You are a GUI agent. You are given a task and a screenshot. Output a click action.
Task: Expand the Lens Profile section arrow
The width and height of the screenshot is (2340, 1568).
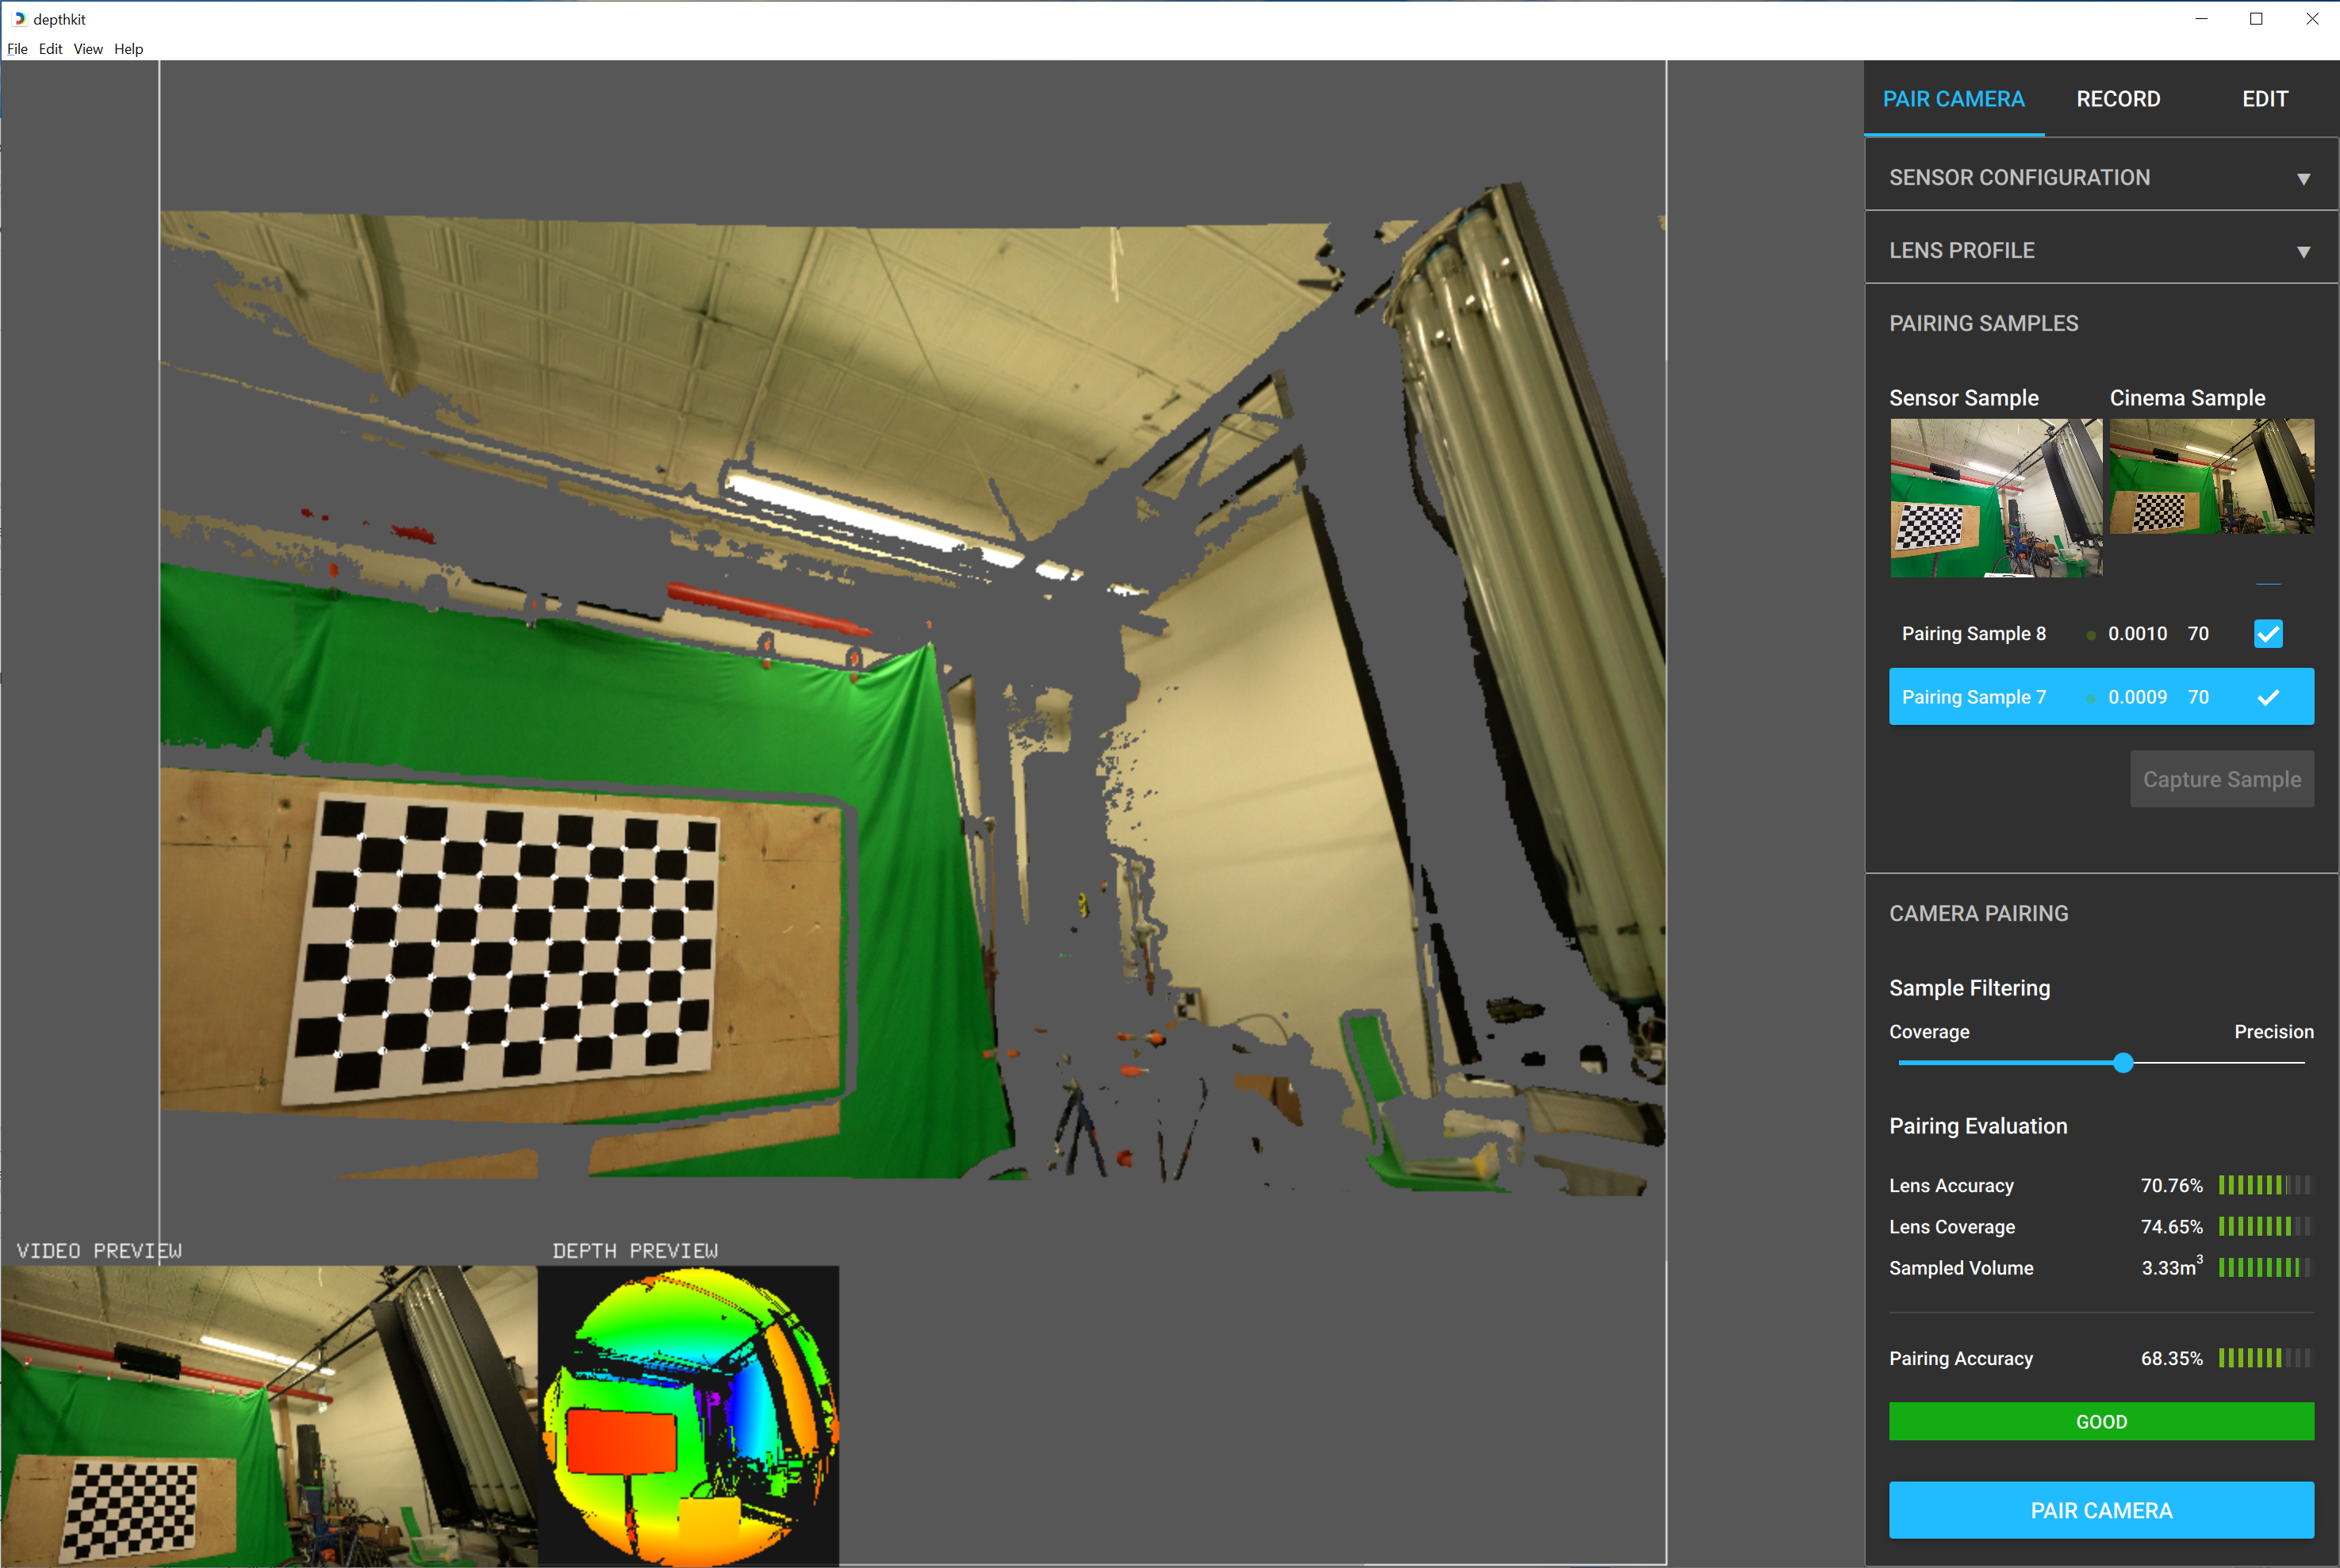(x=2303, y=252)
